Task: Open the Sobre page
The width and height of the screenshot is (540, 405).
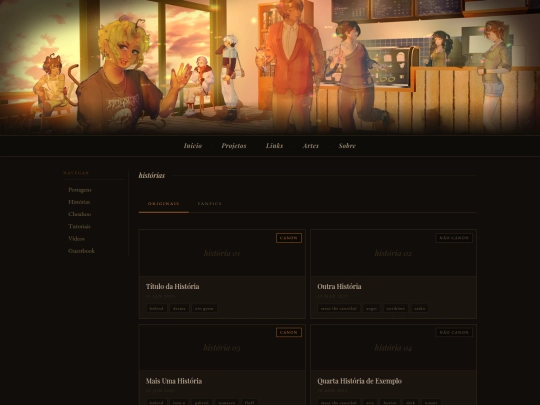Action: pos(347,146)
